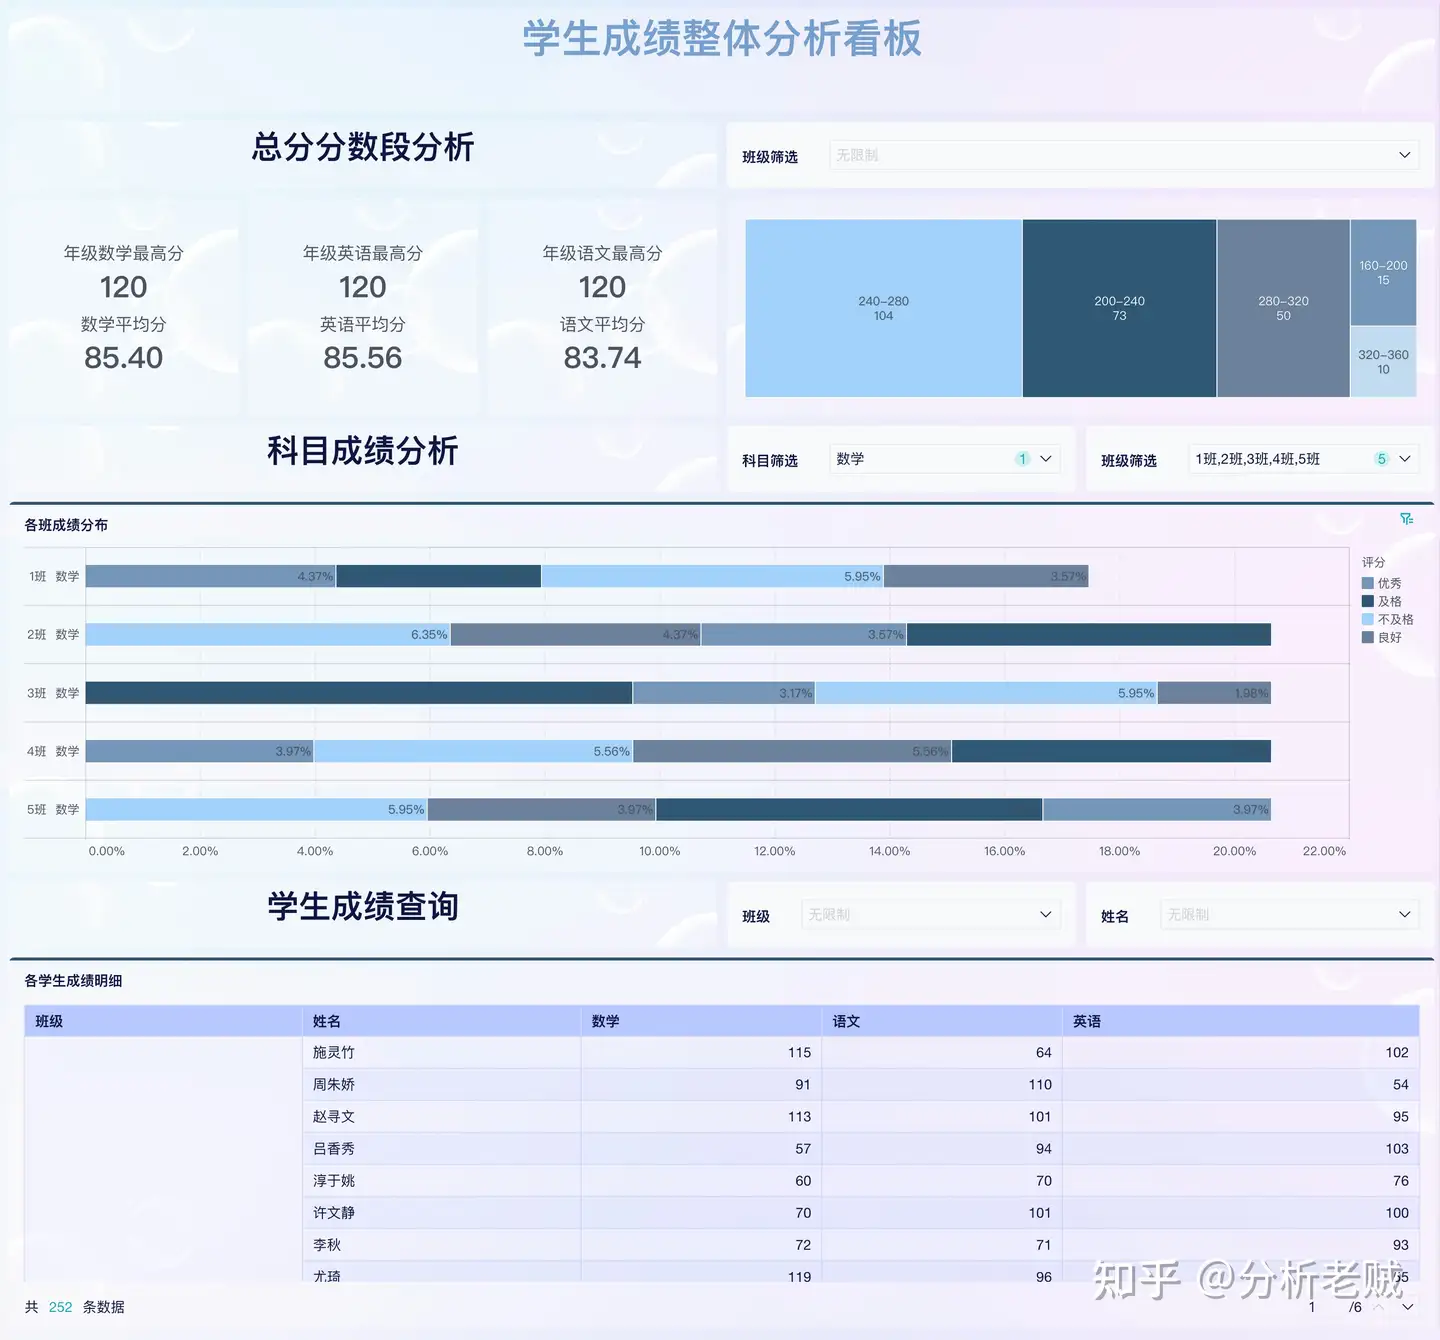Click 赵寻文 name in student table
Viewport: 1440px width, 1340px height.
[x=334, y=1116]
